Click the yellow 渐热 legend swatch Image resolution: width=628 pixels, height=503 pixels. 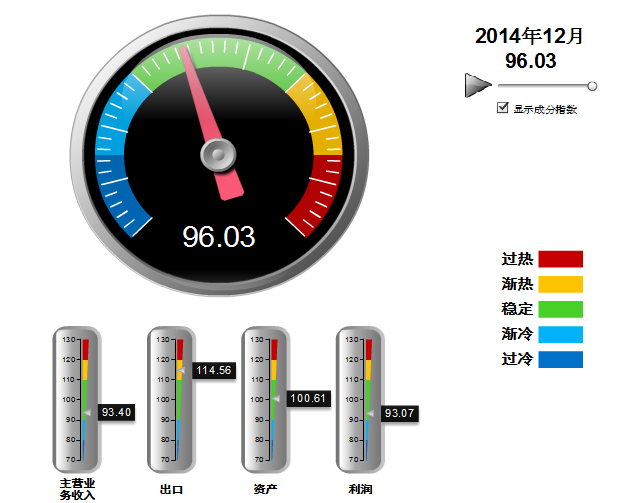pyautogui.click(x=560, y=284)
